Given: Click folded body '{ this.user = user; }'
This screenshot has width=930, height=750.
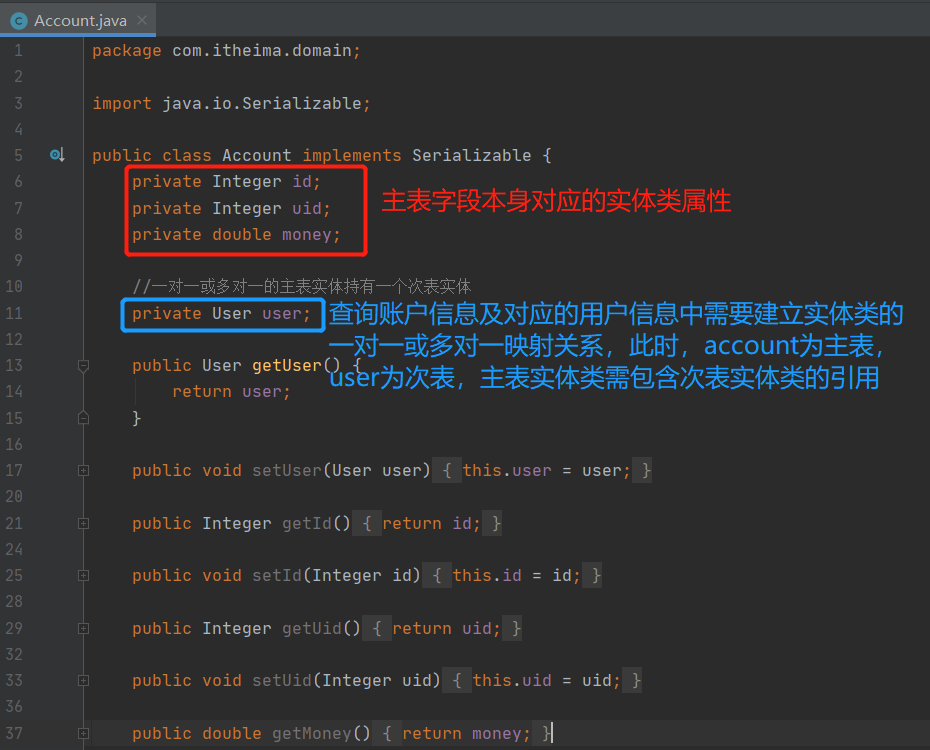Looking at the screenshot, I should point(542,471).
